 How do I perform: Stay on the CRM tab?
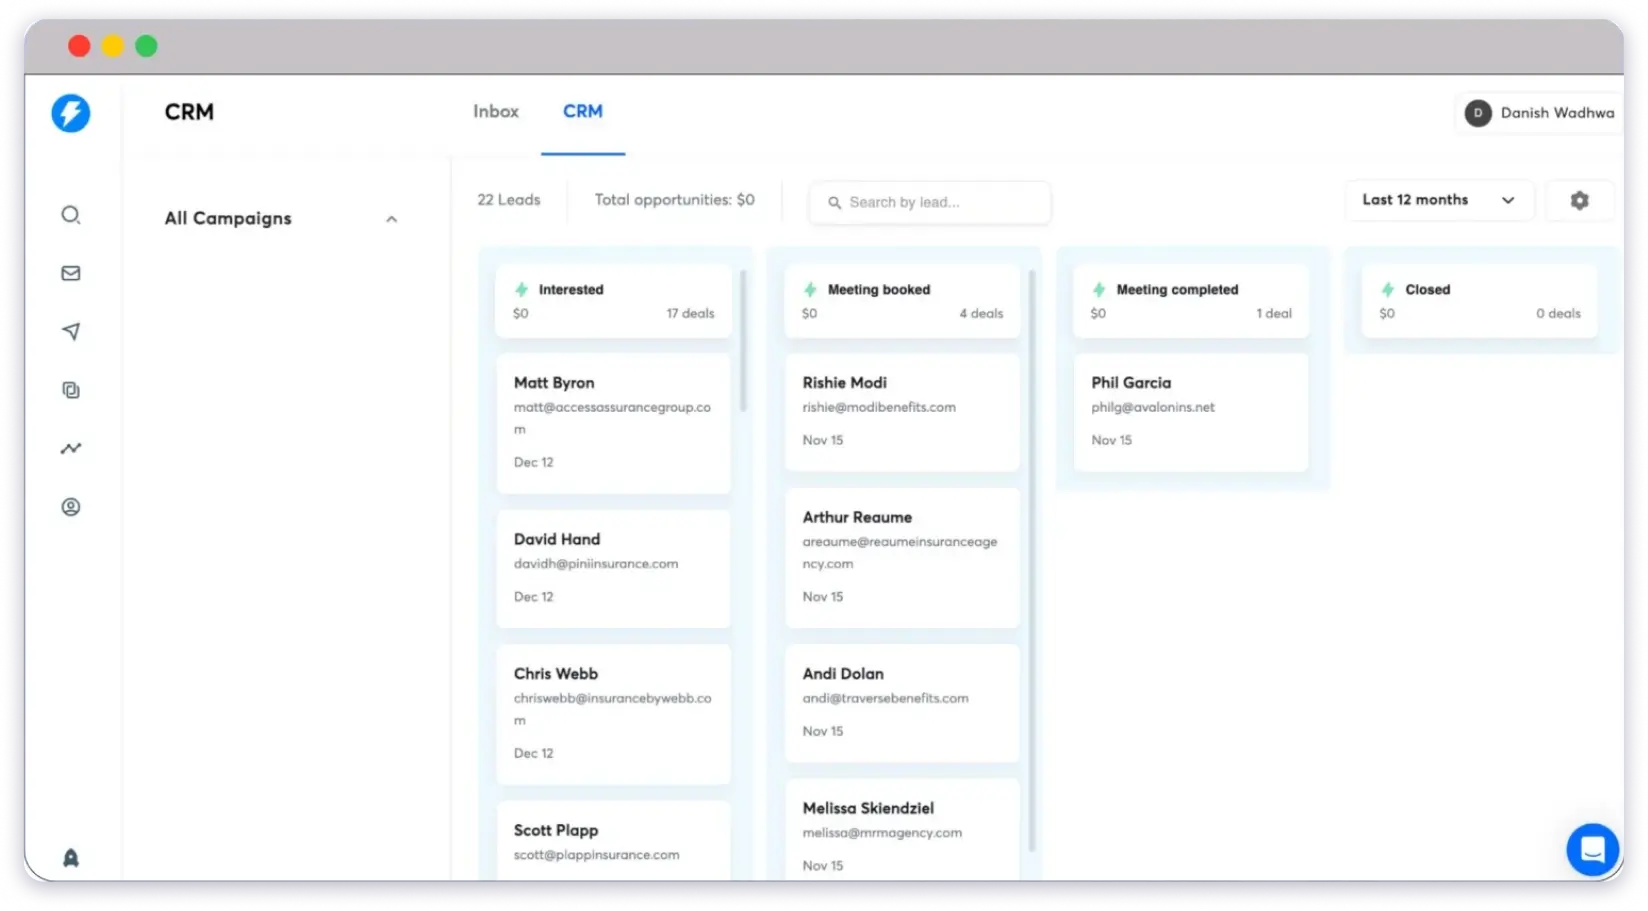point(583,111)
